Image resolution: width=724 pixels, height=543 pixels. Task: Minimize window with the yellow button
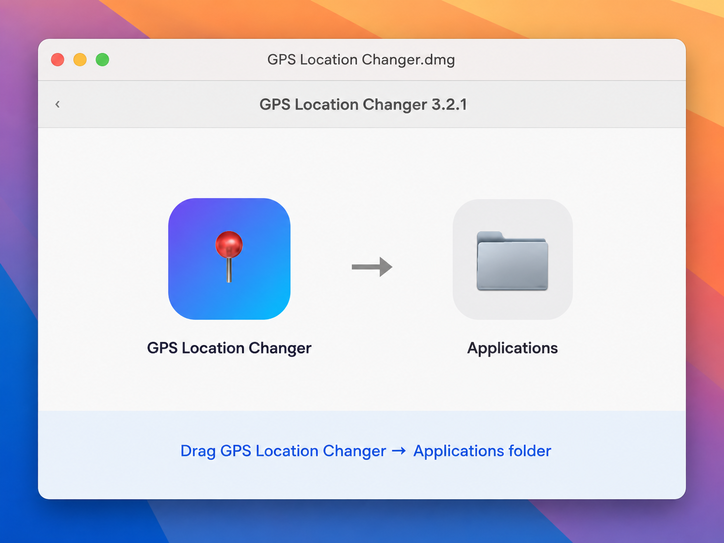click(x=80, y=60)
